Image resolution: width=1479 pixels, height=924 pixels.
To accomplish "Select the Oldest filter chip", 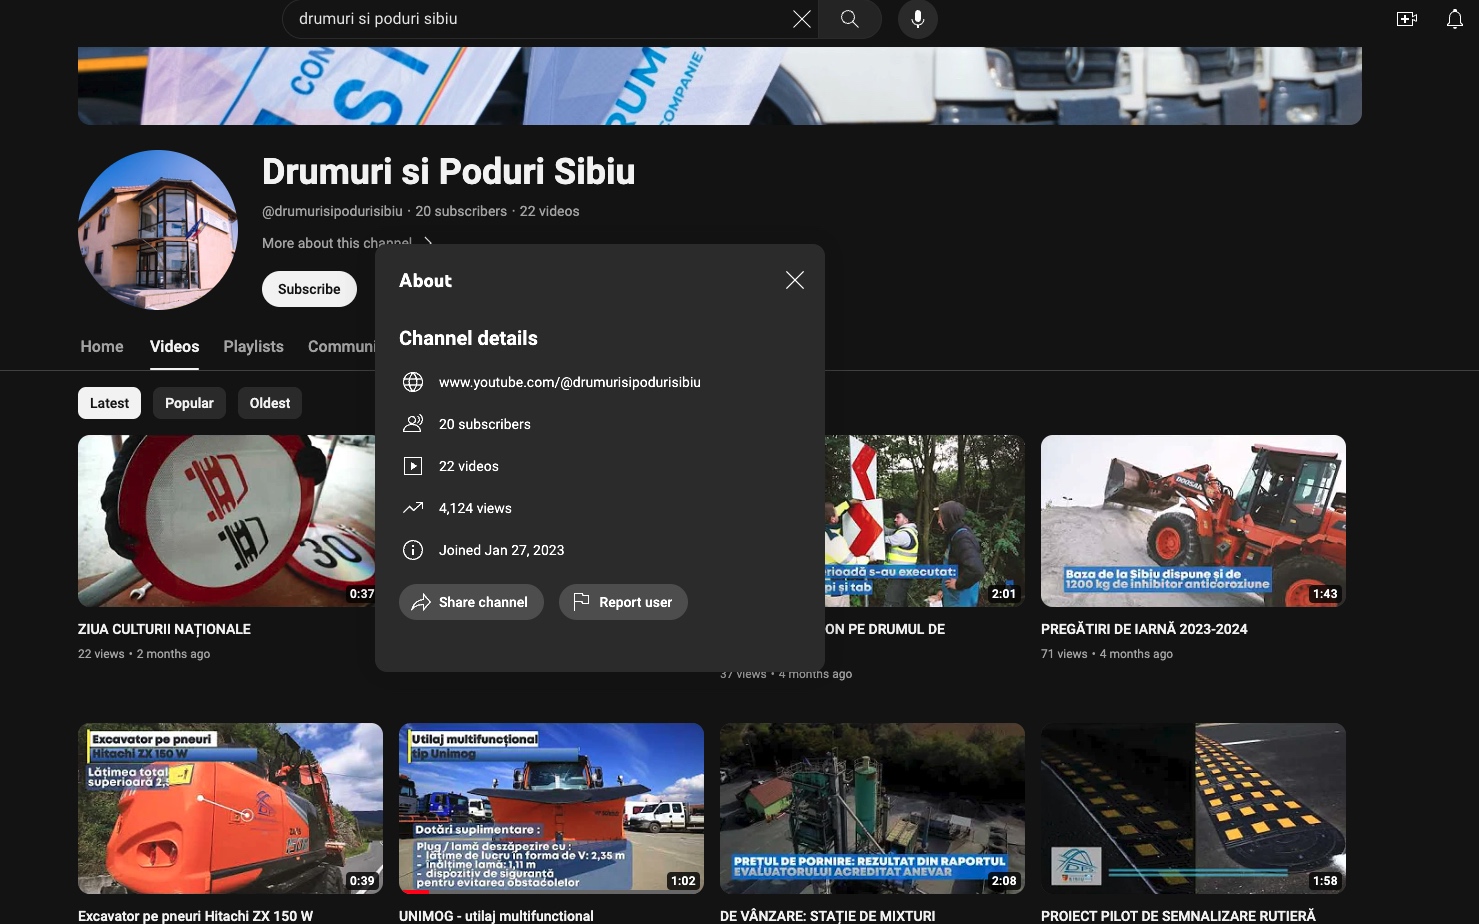I will pyautogui.click(x=270, y=403).
